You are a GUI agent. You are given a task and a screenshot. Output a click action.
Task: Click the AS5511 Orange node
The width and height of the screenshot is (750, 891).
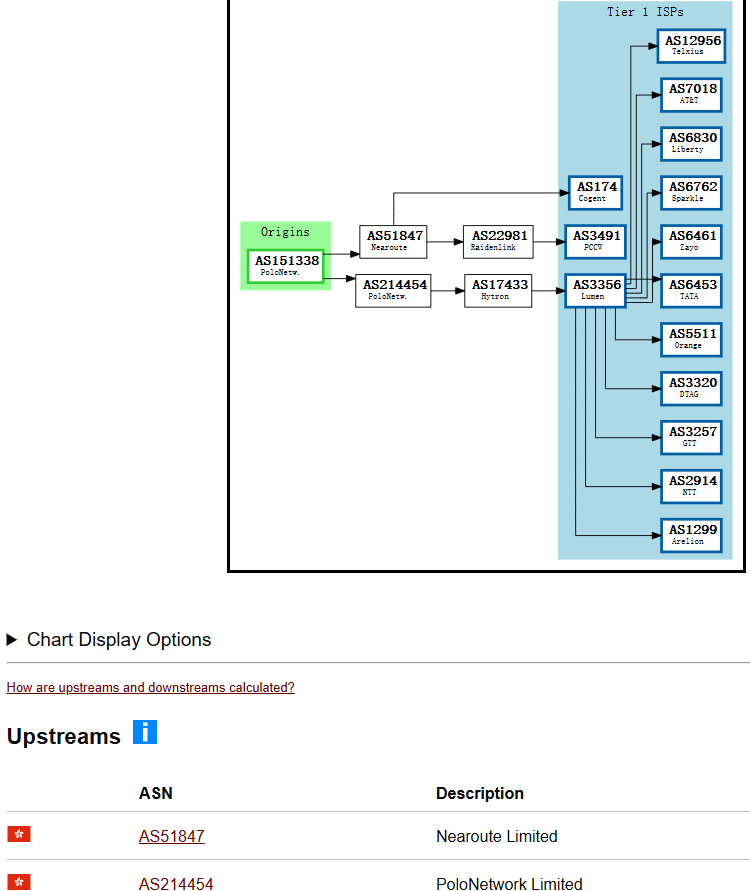691,340
